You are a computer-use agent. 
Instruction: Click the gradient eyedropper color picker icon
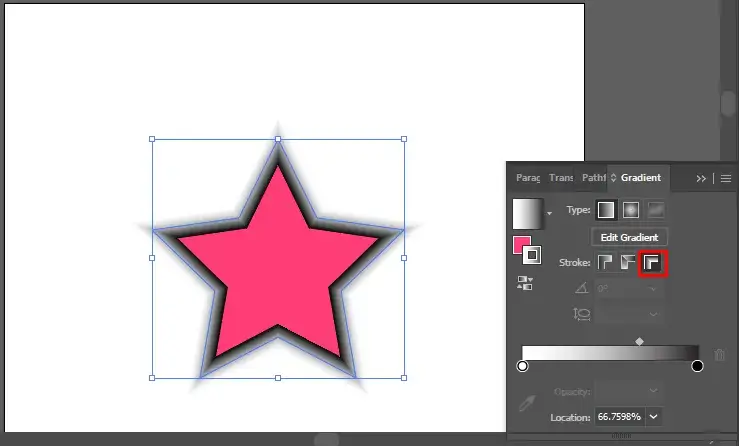tap(526, 404)
